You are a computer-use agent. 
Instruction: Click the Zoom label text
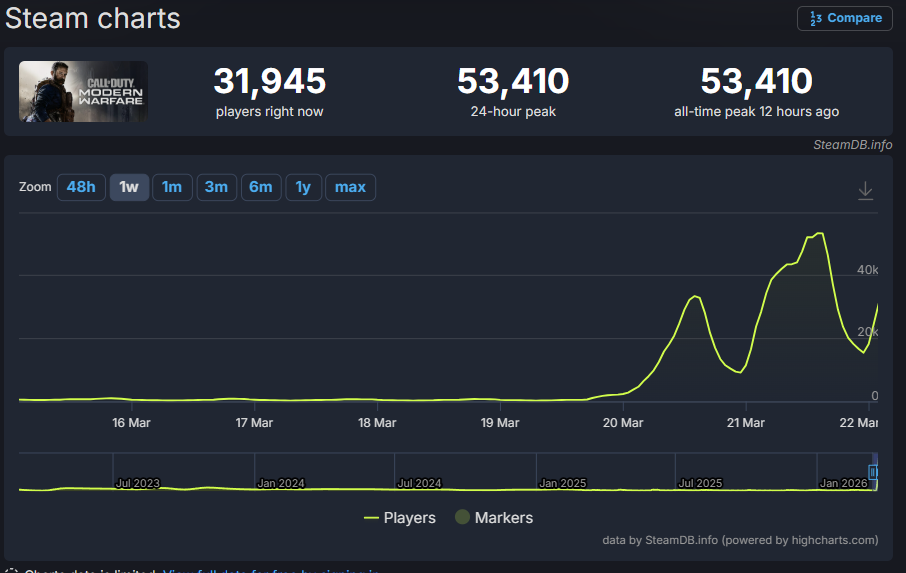pos(35,187)
